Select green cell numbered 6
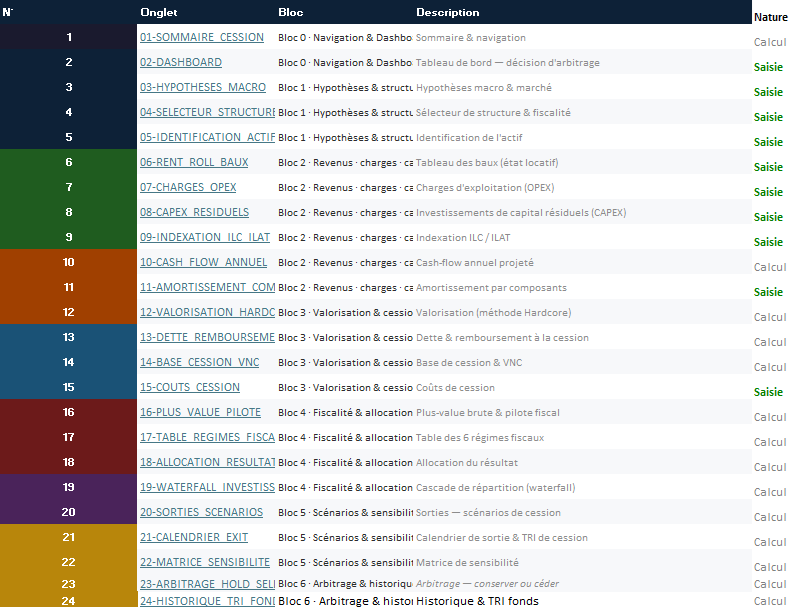Viewport: 791px width, 607px height. (x=69, y=162)
